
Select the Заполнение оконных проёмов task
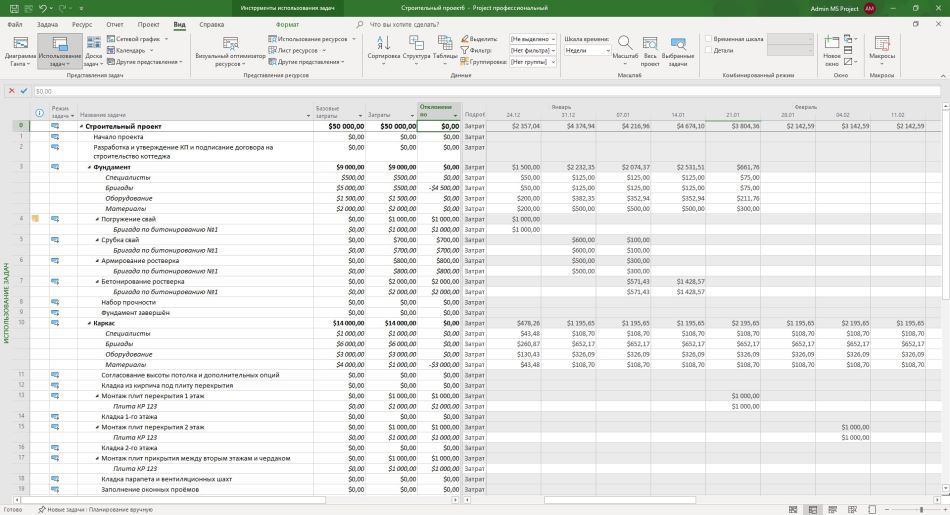[150, 490]
